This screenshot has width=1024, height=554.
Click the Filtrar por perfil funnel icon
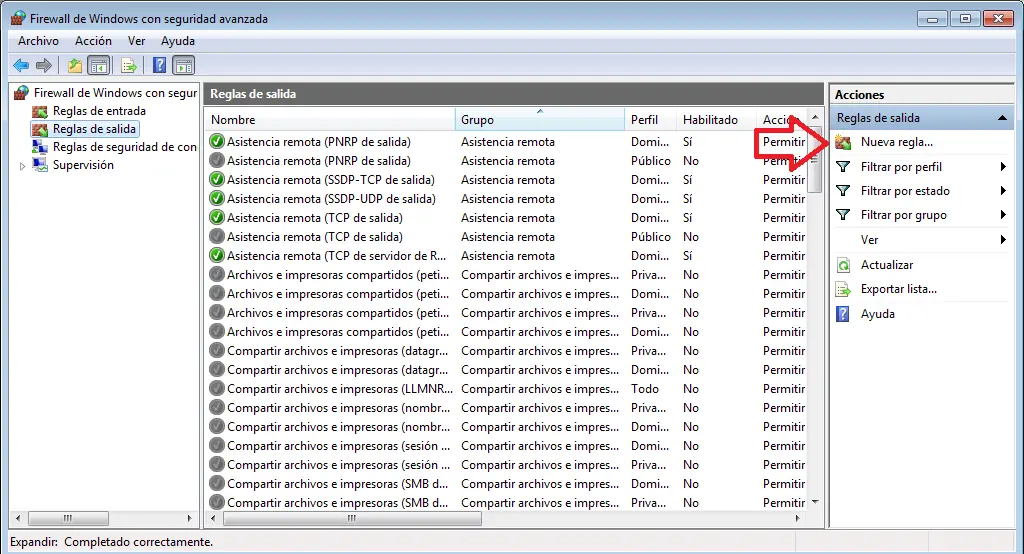(x=843, y=167)
